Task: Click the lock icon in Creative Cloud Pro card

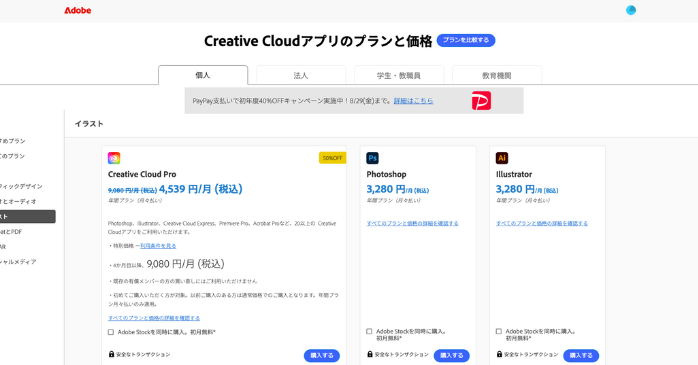Action: pos(111,354)
